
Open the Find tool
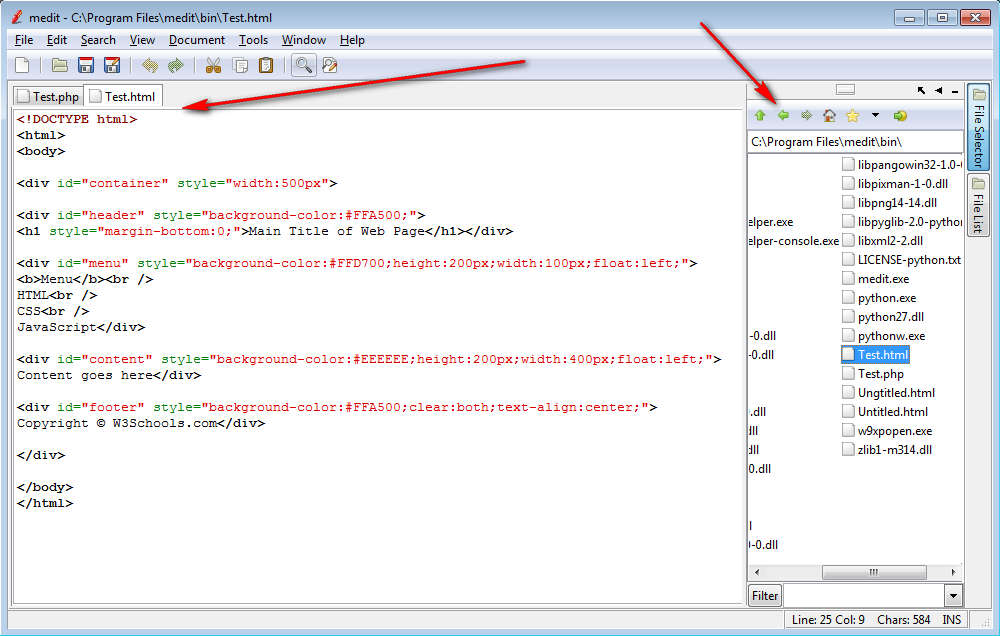coord(301,65)
